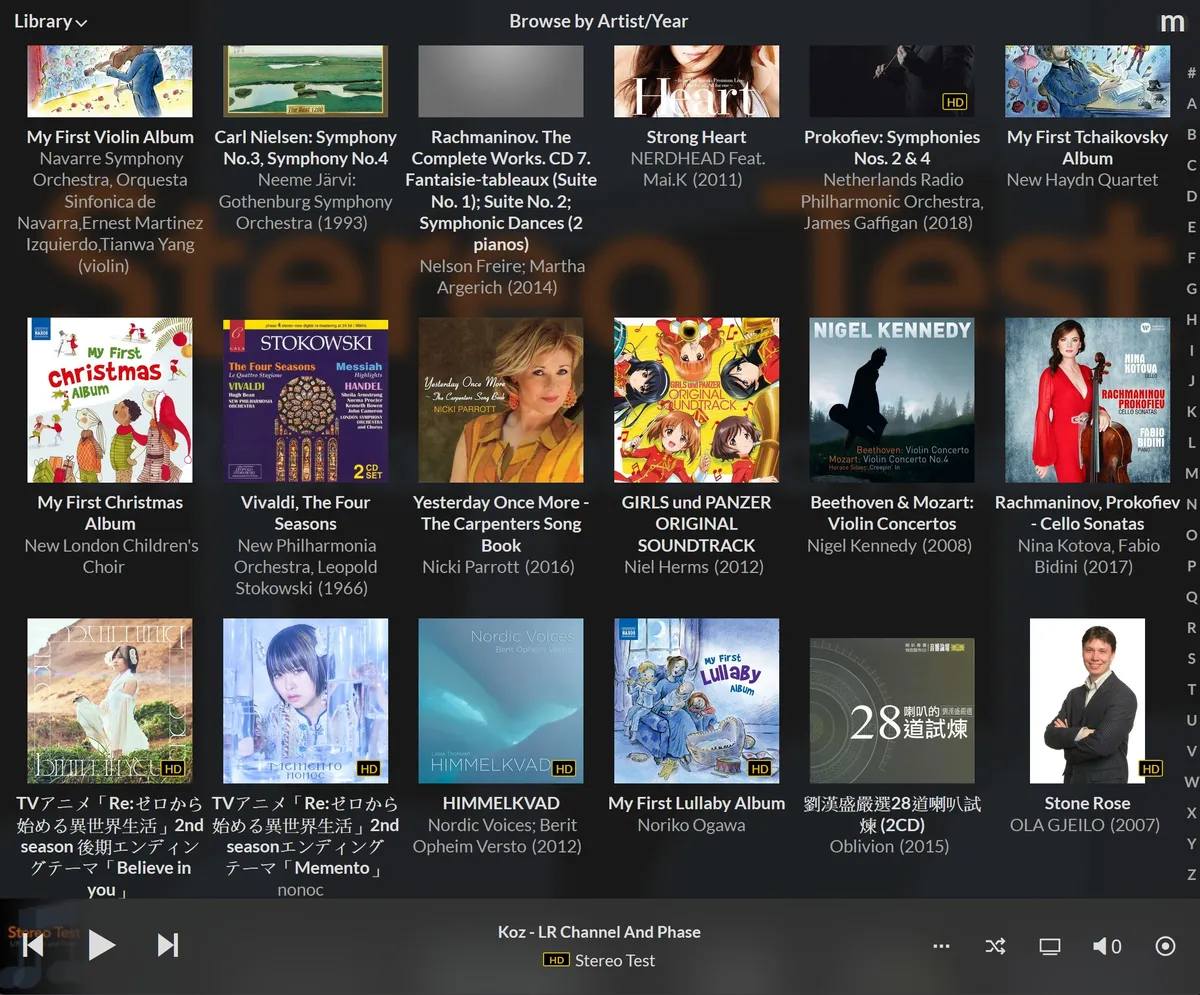Open the Library dropdown menu
The width and height of the screenshot is (1200, 995).
point(50,21)
